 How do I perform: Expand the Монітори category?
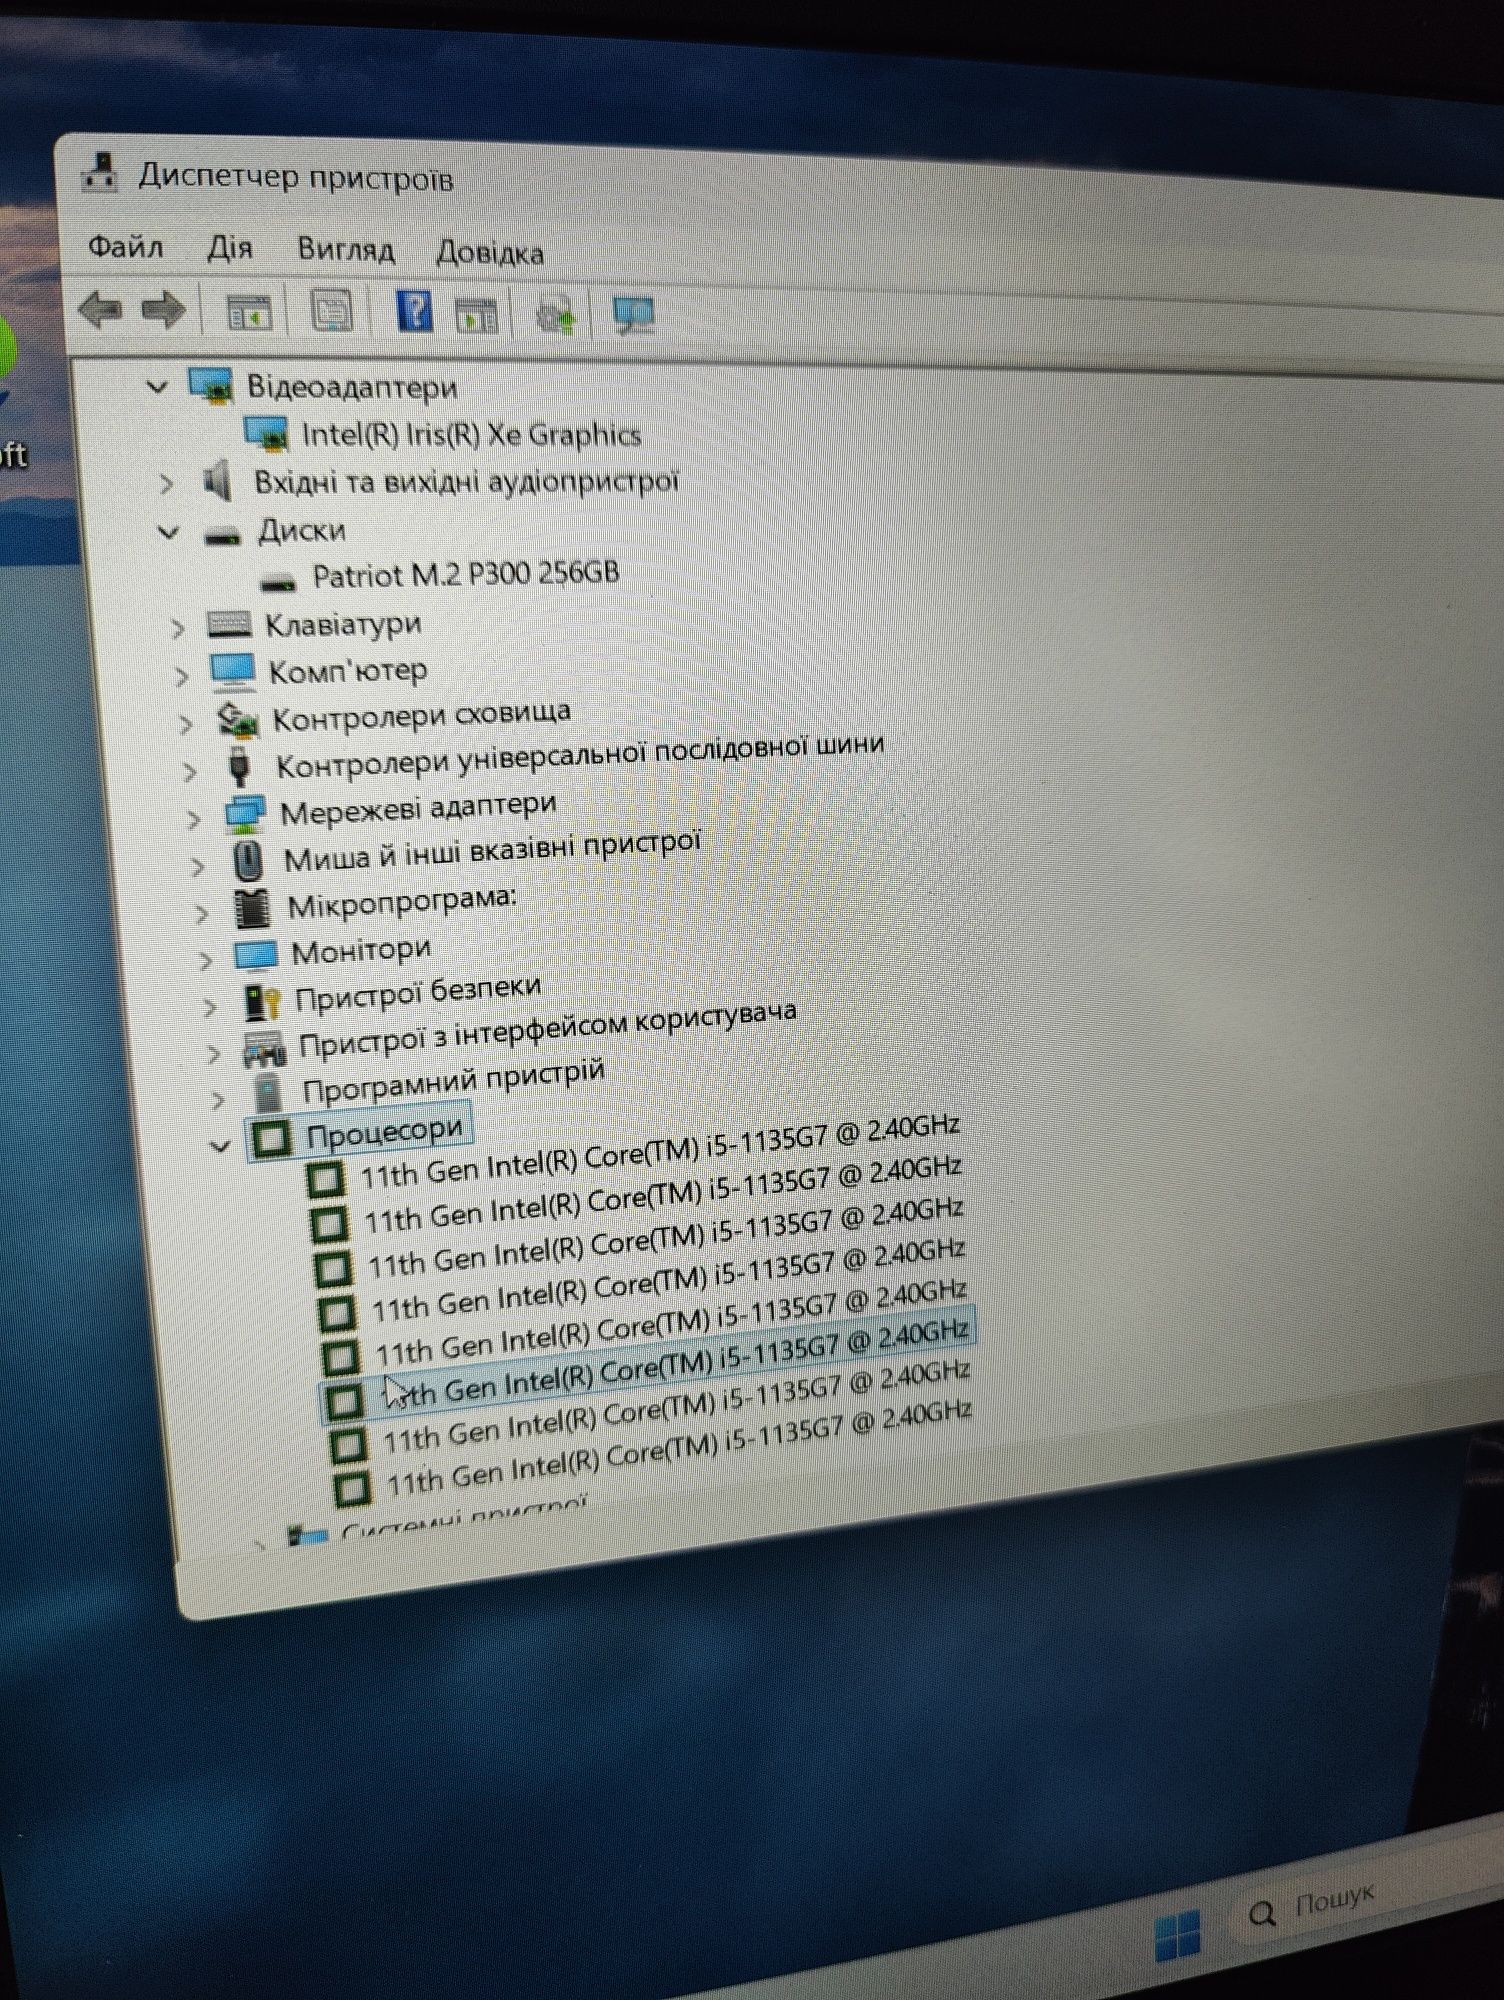pyautogui.click(x=206, y=960)
